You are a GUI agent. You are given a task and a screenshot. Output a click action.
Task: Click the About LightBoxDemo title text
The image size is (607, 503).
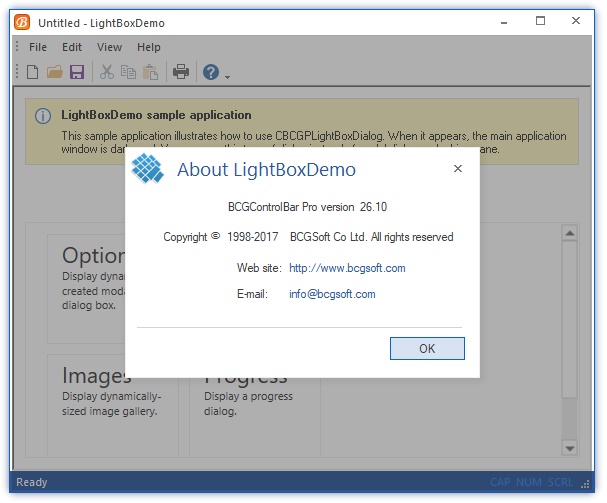pos(266,170)
